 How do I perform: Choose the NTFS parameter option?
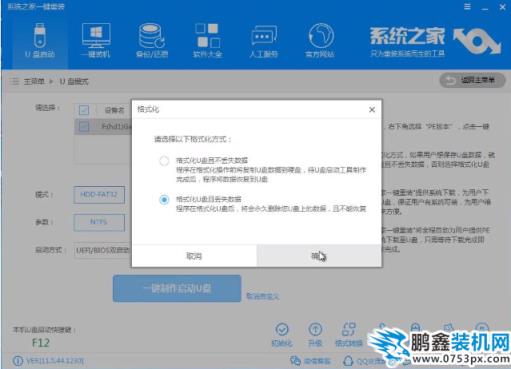[99, 222]
